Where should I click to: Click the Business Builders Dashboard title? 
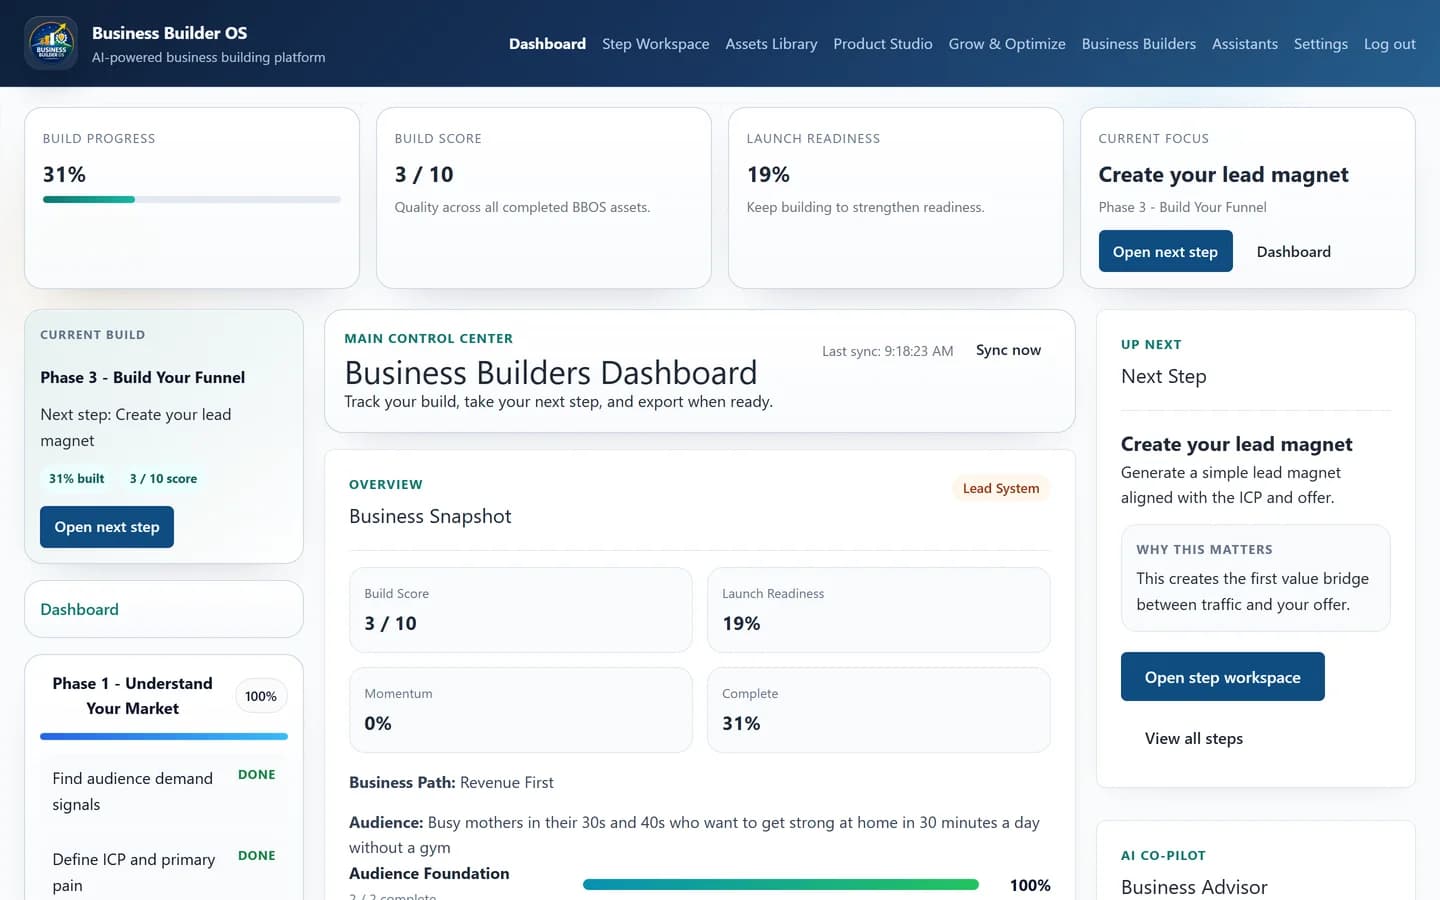click(x=550, y=373)
